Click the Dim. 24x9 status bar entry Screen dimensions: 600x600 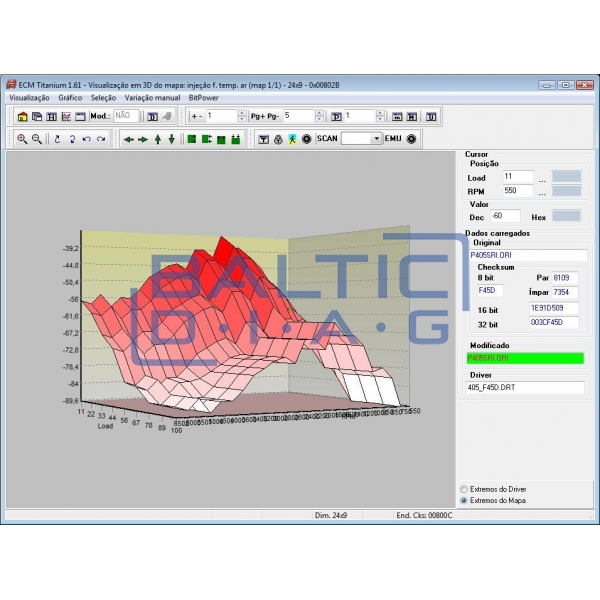tap(331, 515)
